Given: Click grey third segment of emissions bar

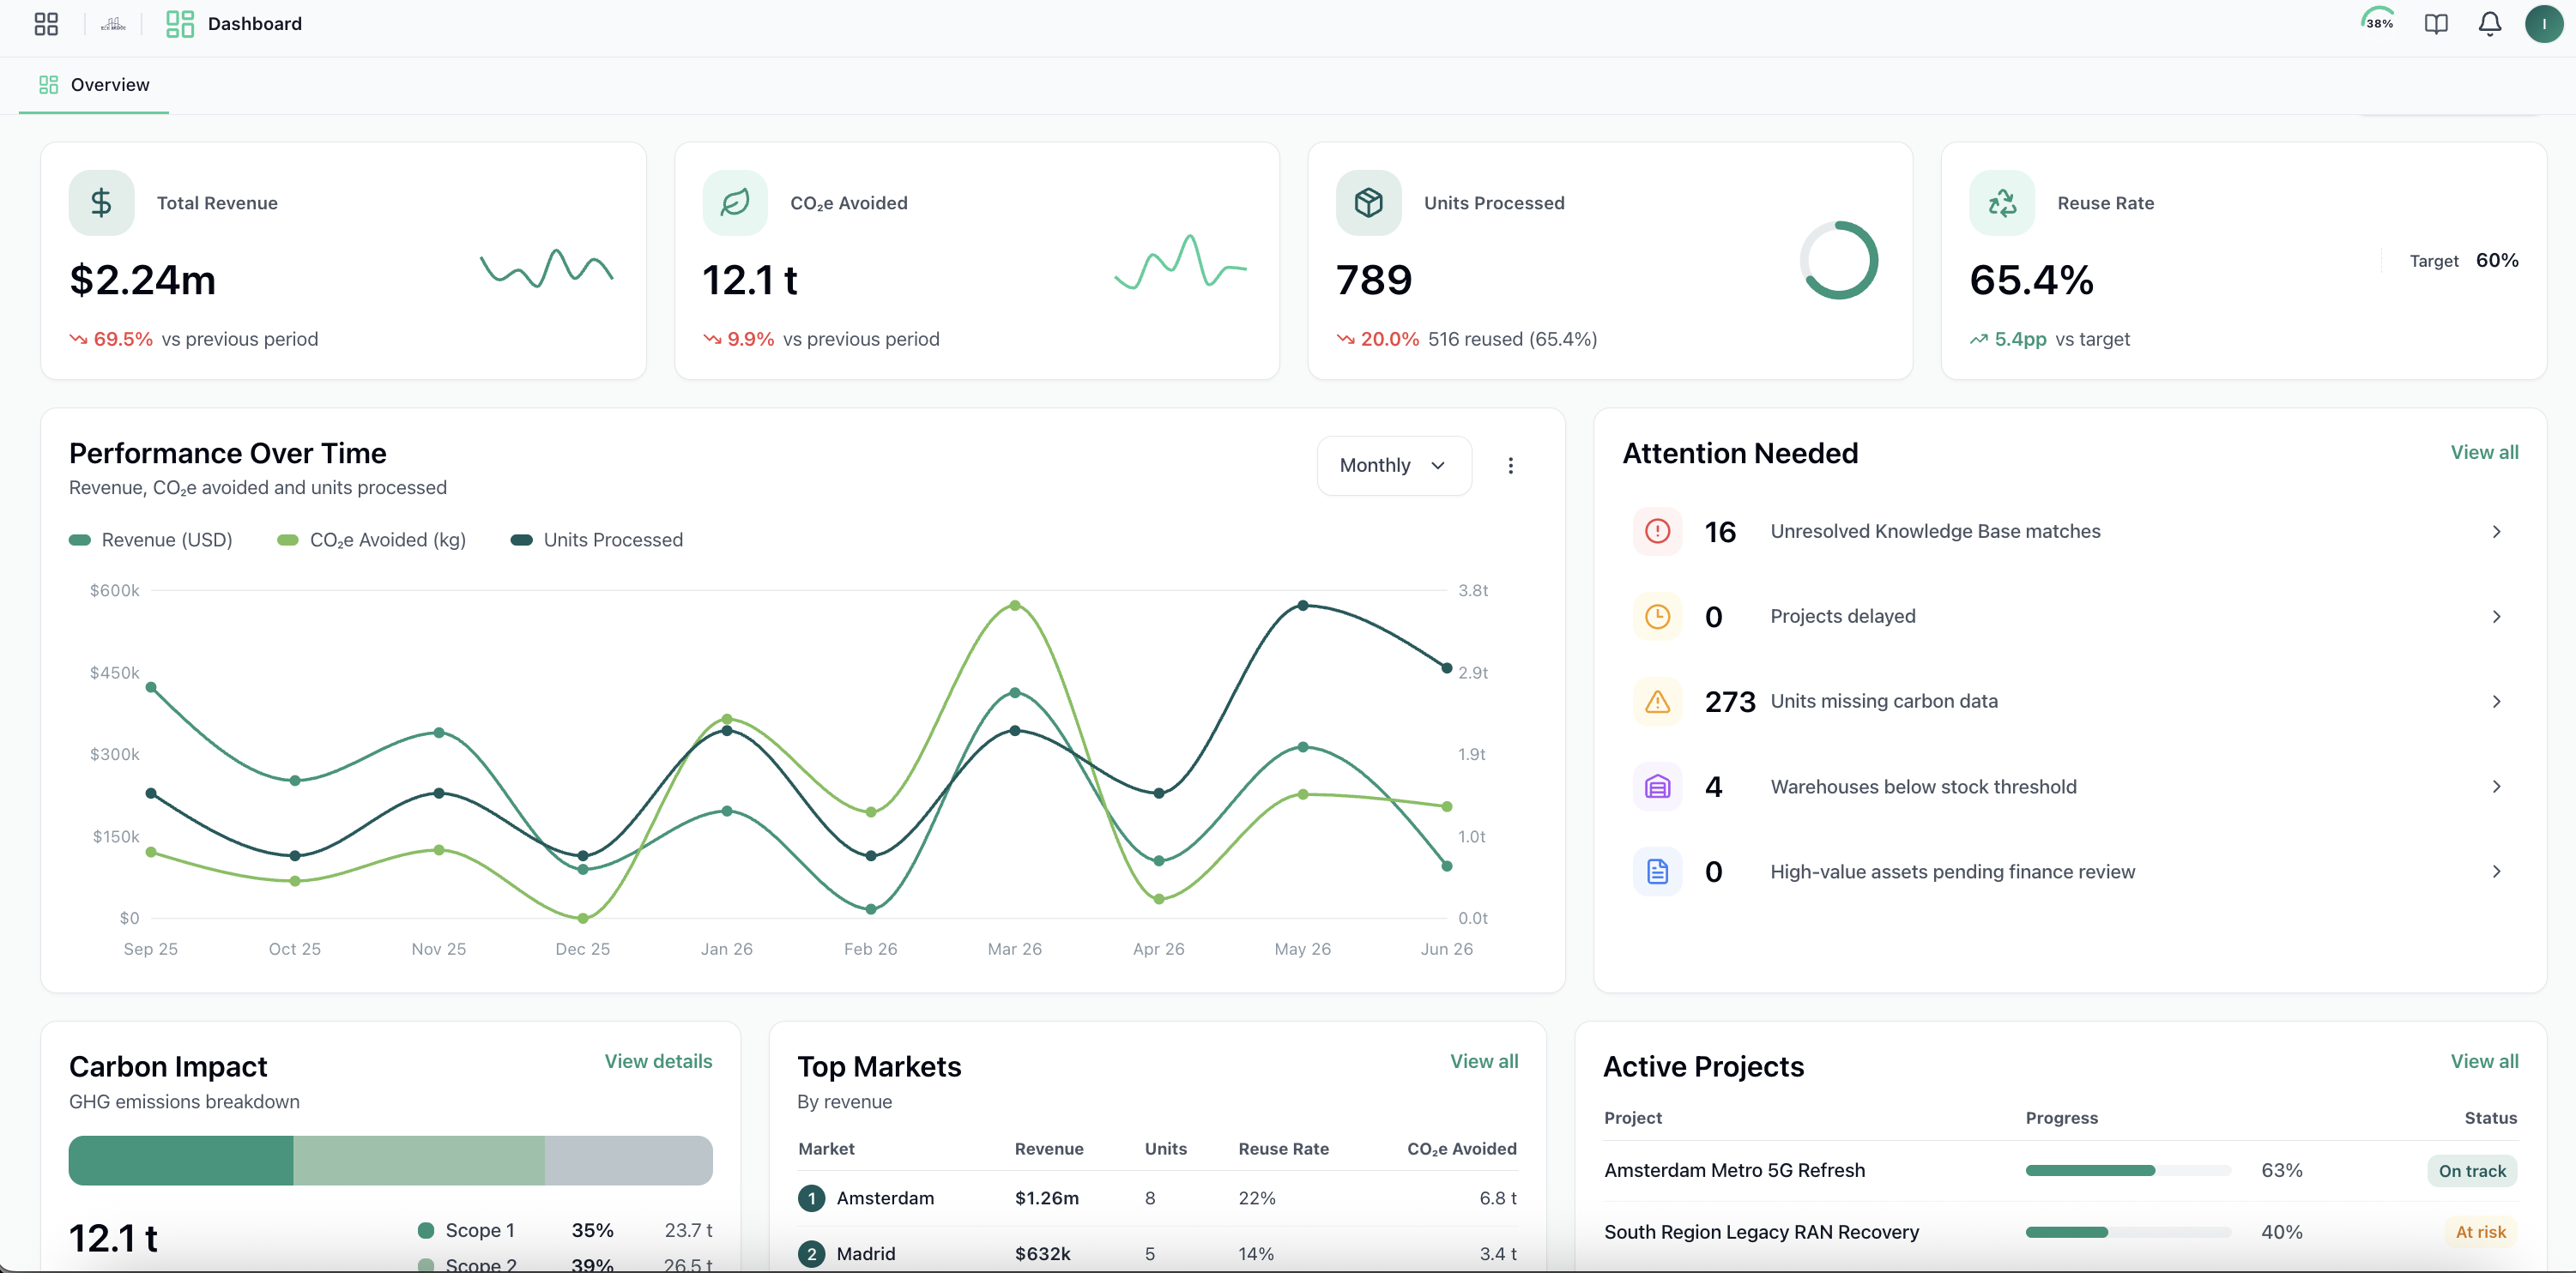Looking at the screenshot, I should pyautogui.click(x=629, y=1161).
